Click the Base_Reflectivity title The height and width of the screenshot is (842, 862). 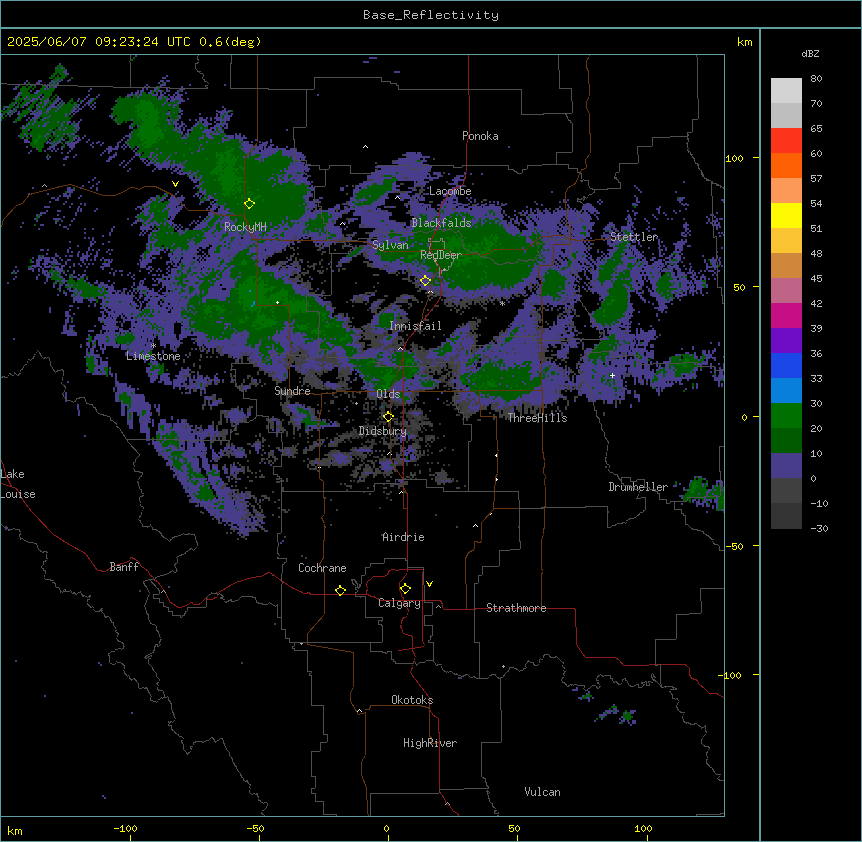[x=431, y=15]
